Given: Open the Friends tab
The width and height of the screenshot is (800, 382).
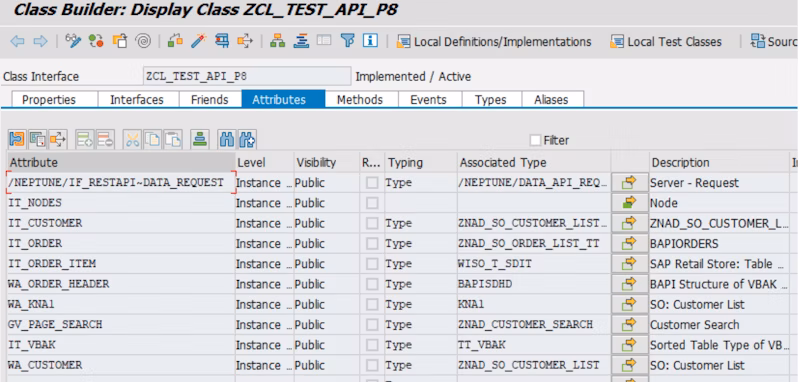Looking at the screenshot, I should pyautogui.click(x=210, y=99).
